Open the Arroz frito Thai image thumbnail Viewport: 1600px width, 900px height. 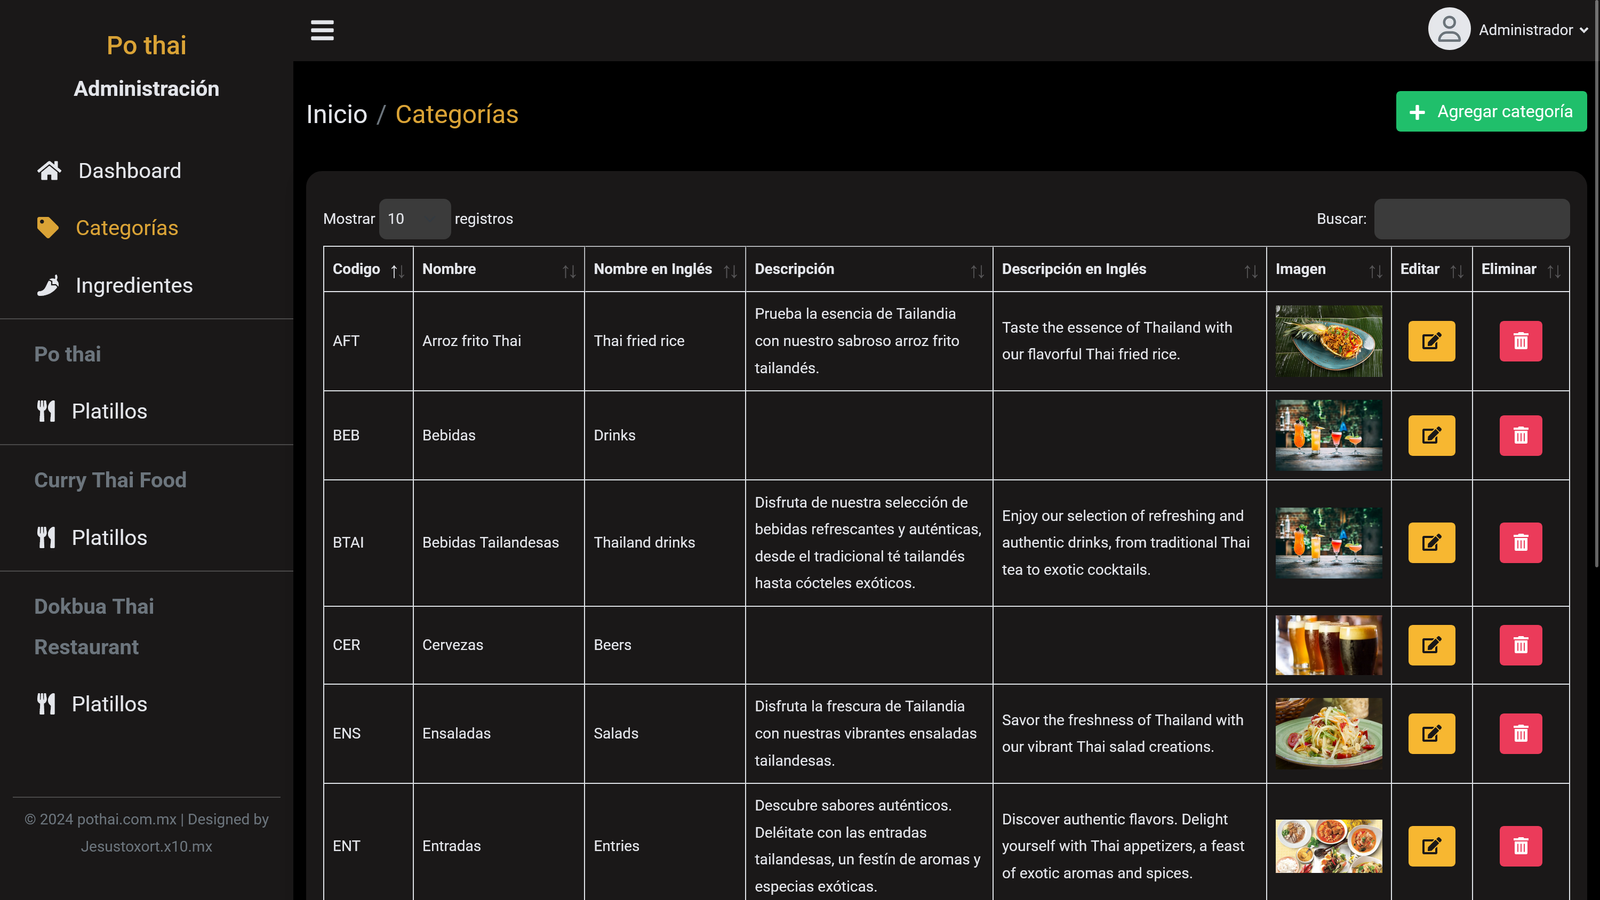pos(1328,341)
